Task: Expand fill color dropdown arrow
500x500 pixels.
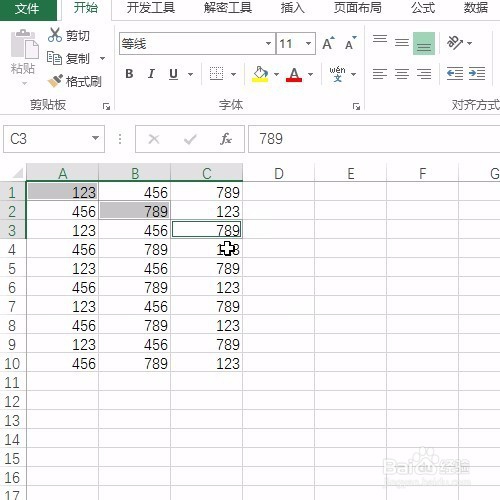Action: tap(276, 74)
